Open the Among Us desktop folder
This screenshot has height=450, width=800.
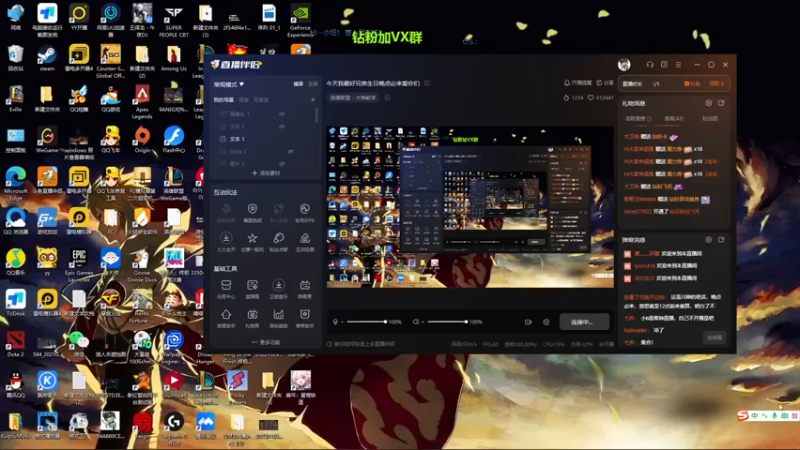(173, 58)
